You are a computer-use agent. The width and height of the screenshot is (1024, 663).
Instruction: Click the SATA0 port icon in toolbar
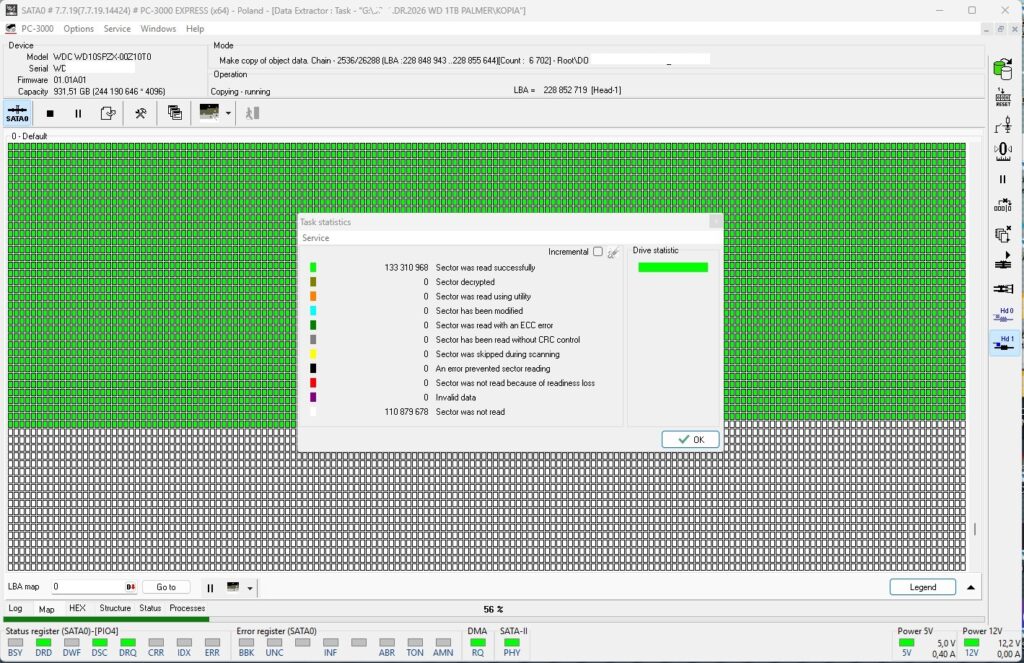(x=17, y=113)
